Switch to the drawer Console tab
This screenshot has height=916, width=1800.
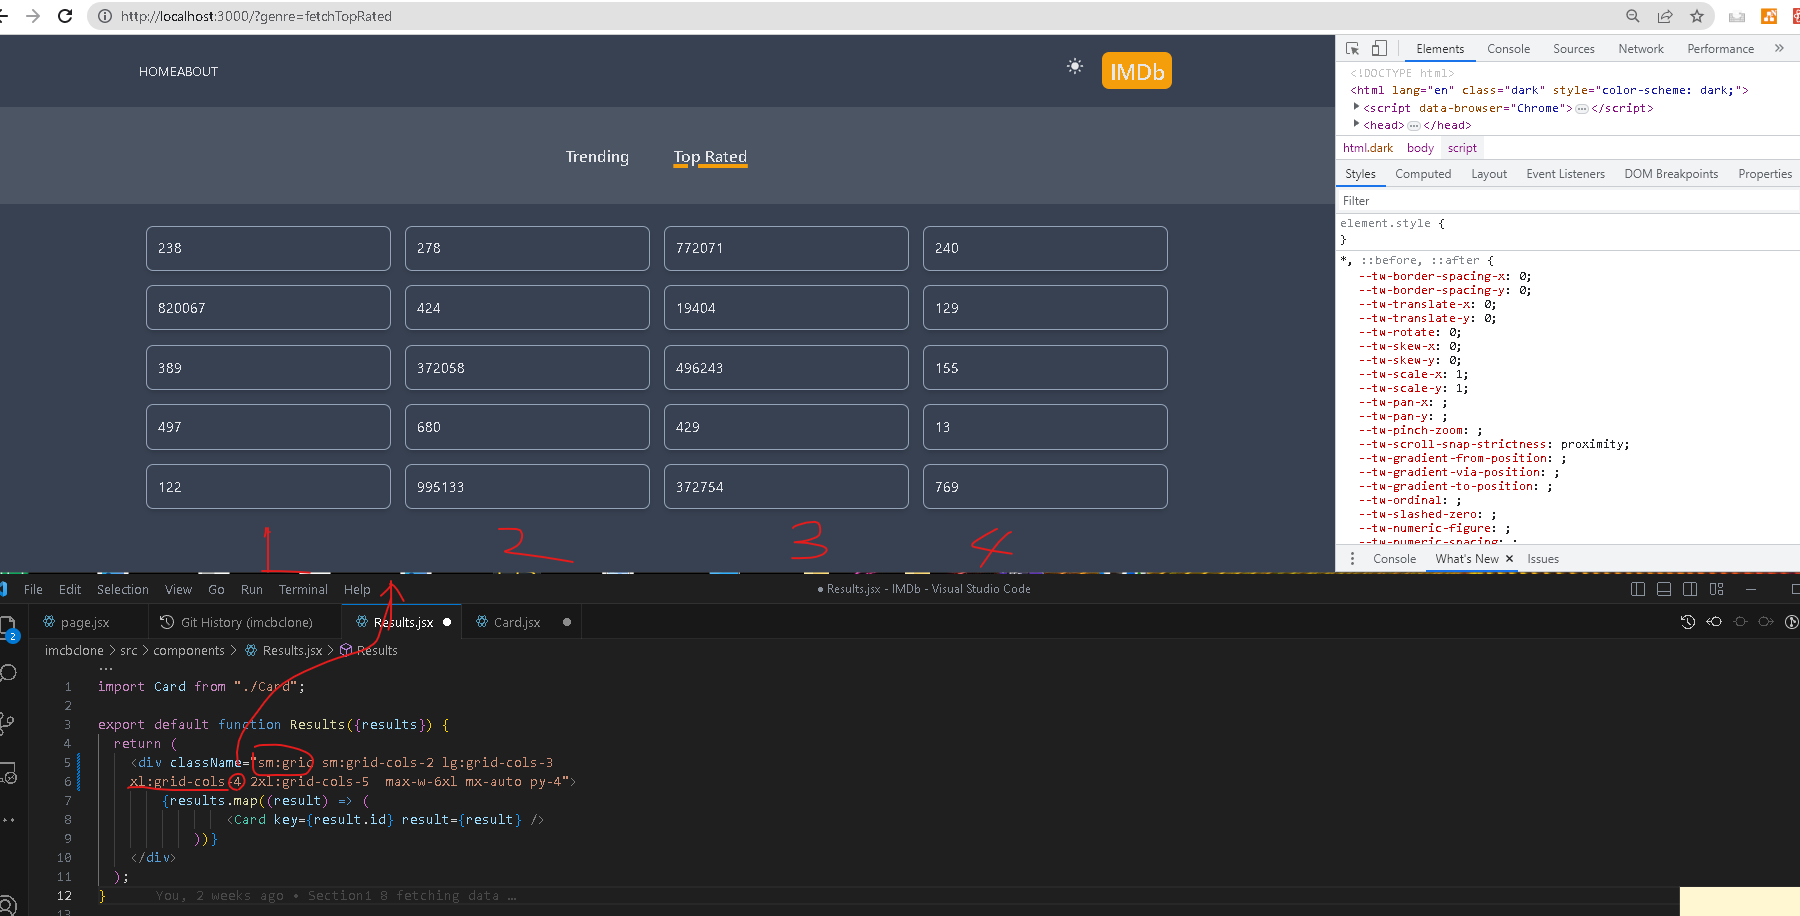(x=1394, y=559)
